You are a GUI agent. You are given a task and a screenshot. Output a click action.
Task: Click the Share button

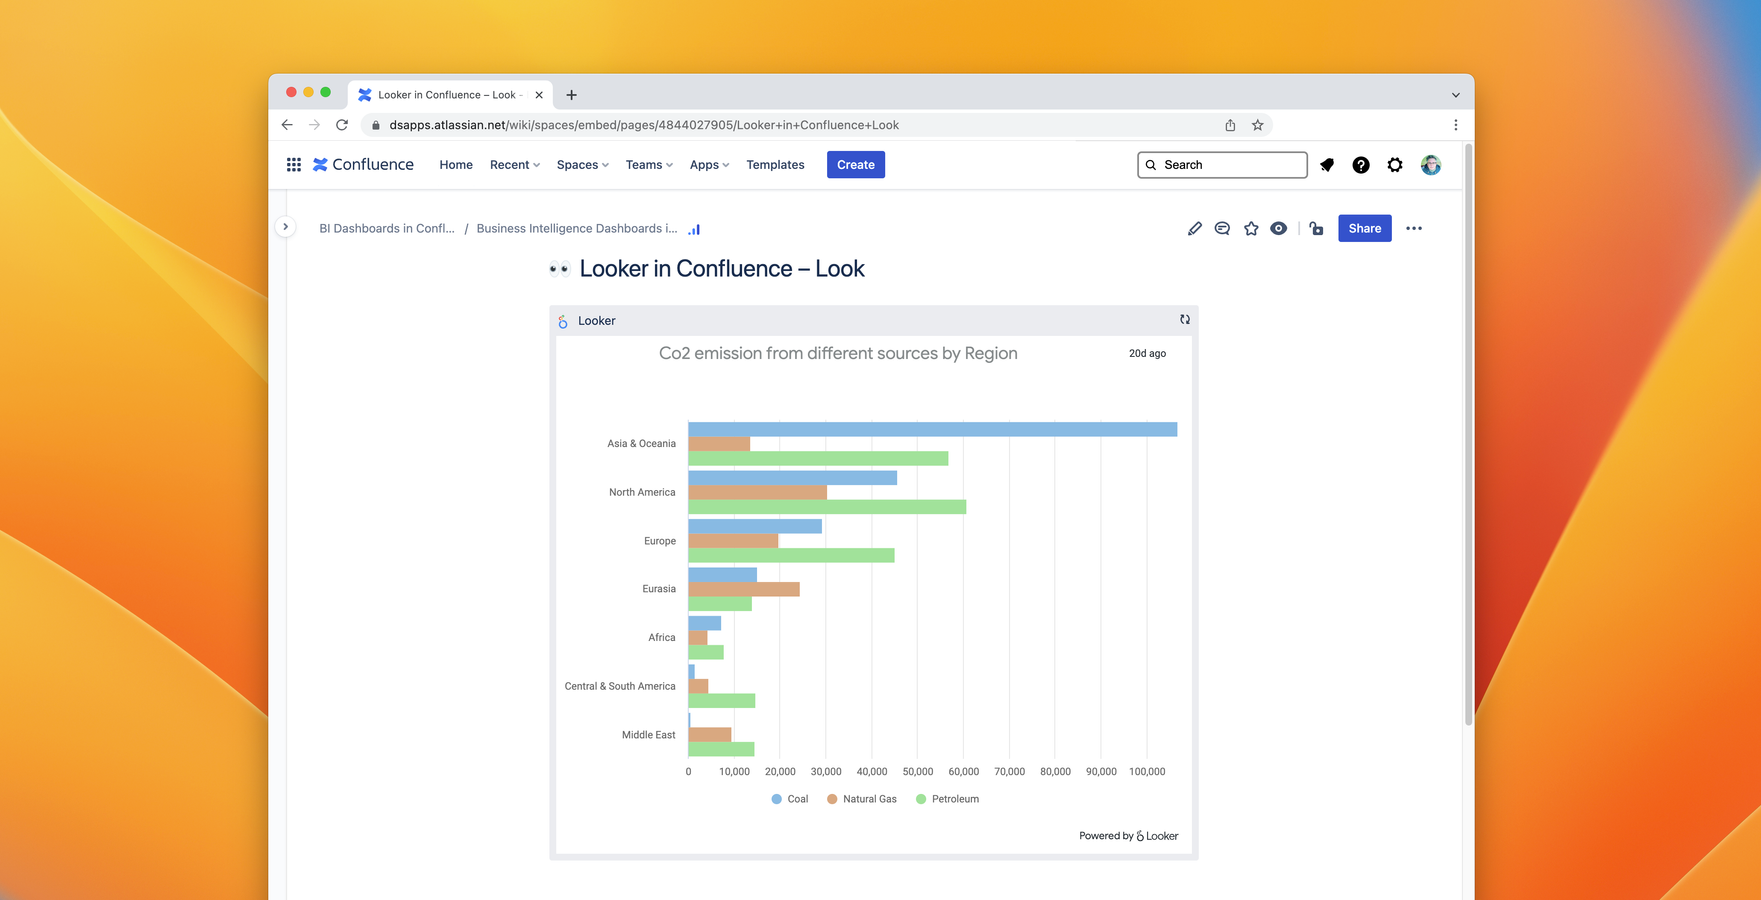(1365, 229)
